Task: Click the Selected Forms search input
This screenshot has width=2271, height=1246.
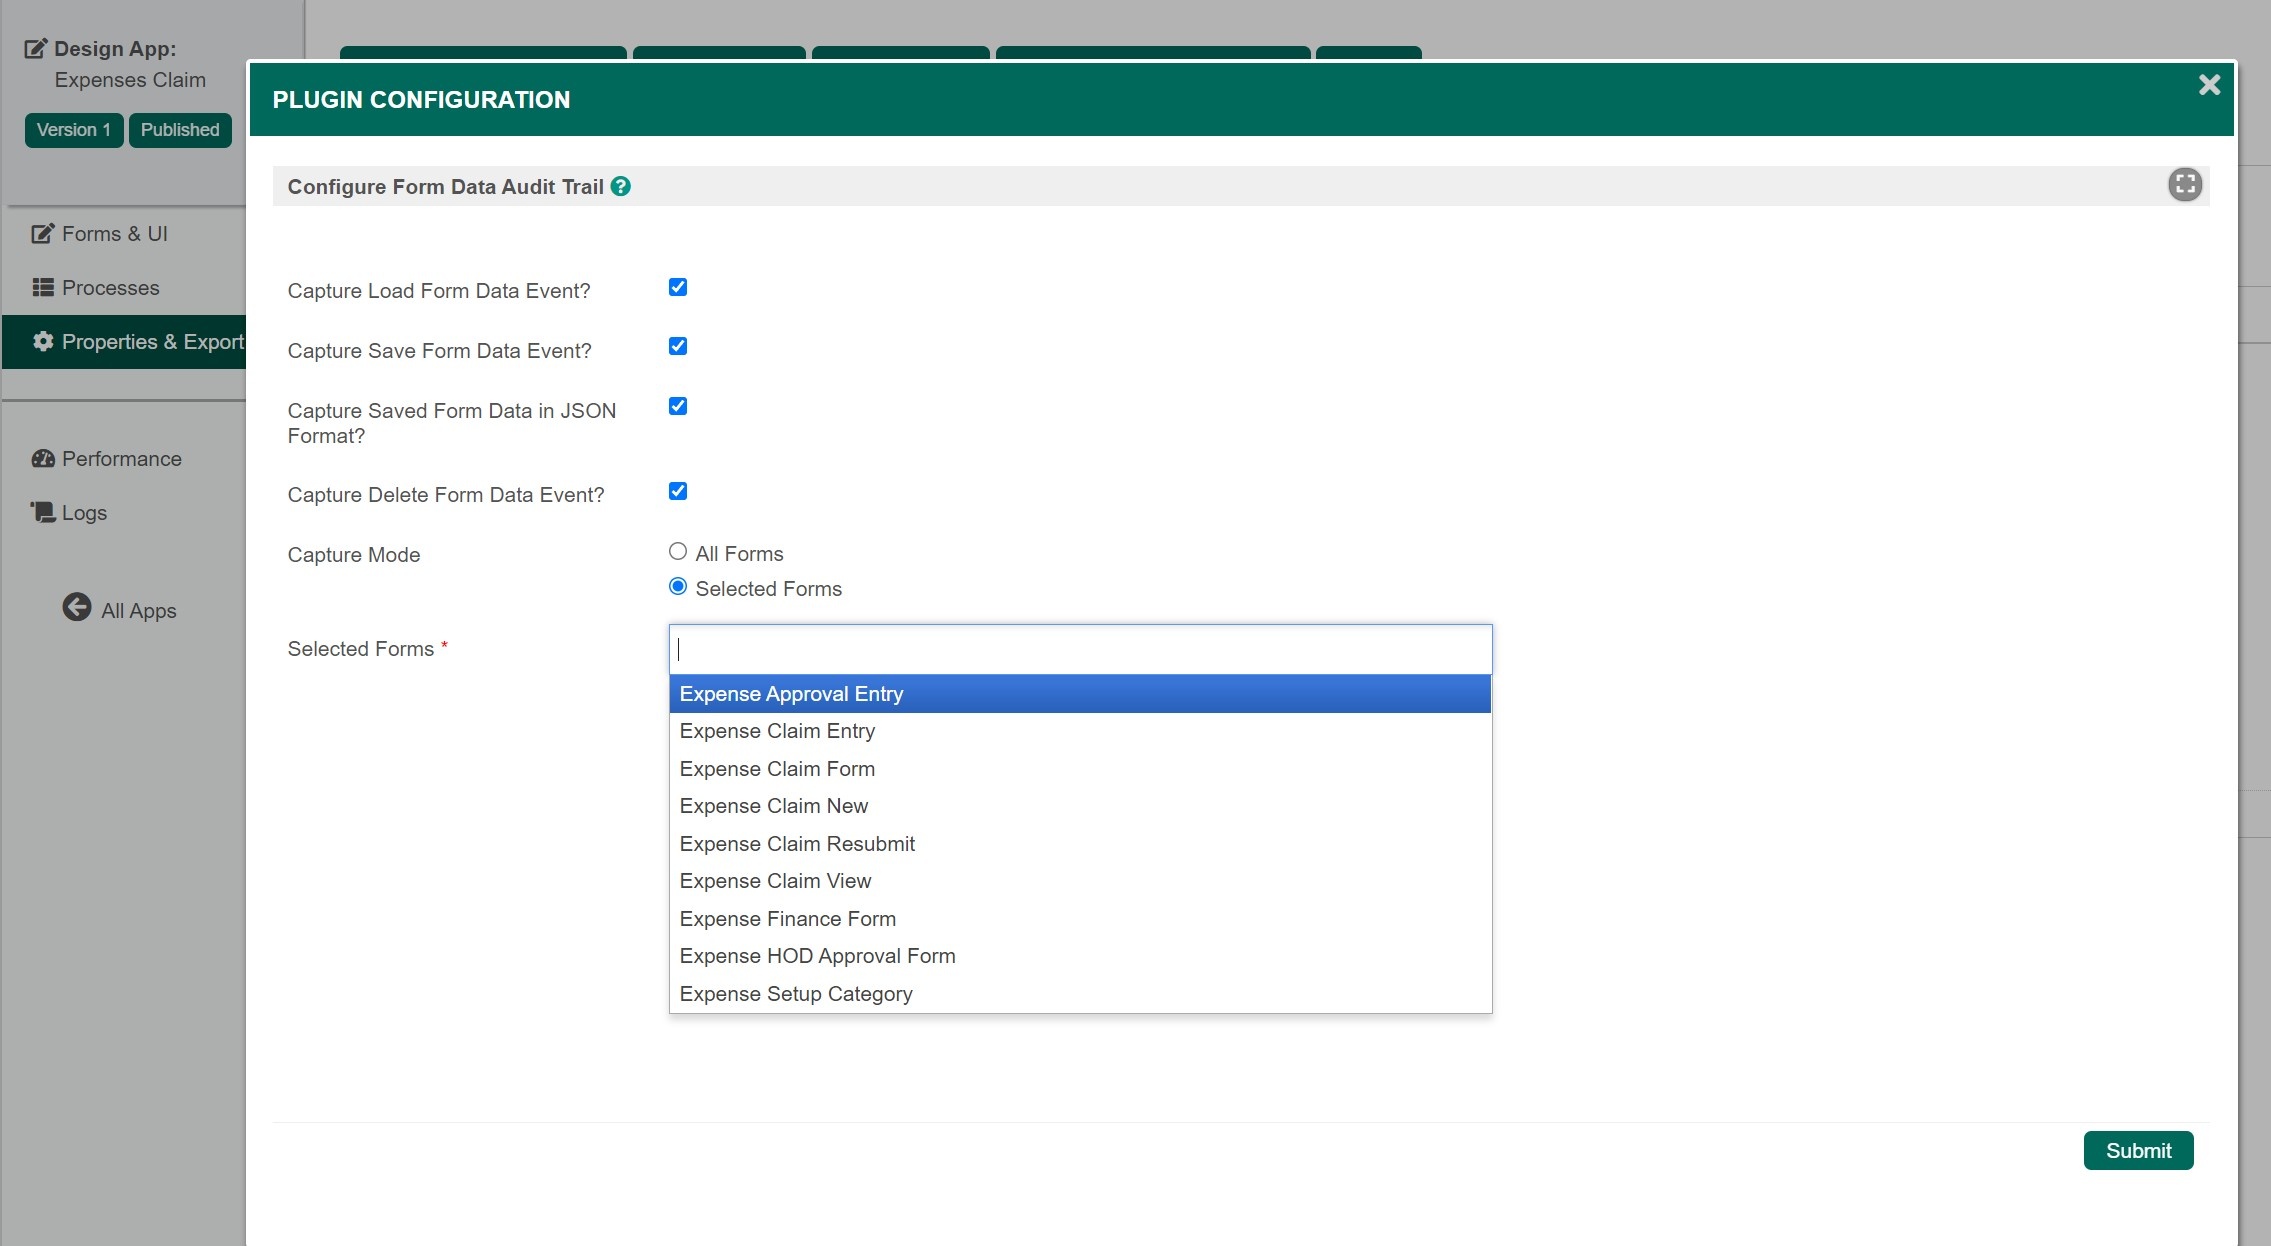Action: (x=1080, y=650)
